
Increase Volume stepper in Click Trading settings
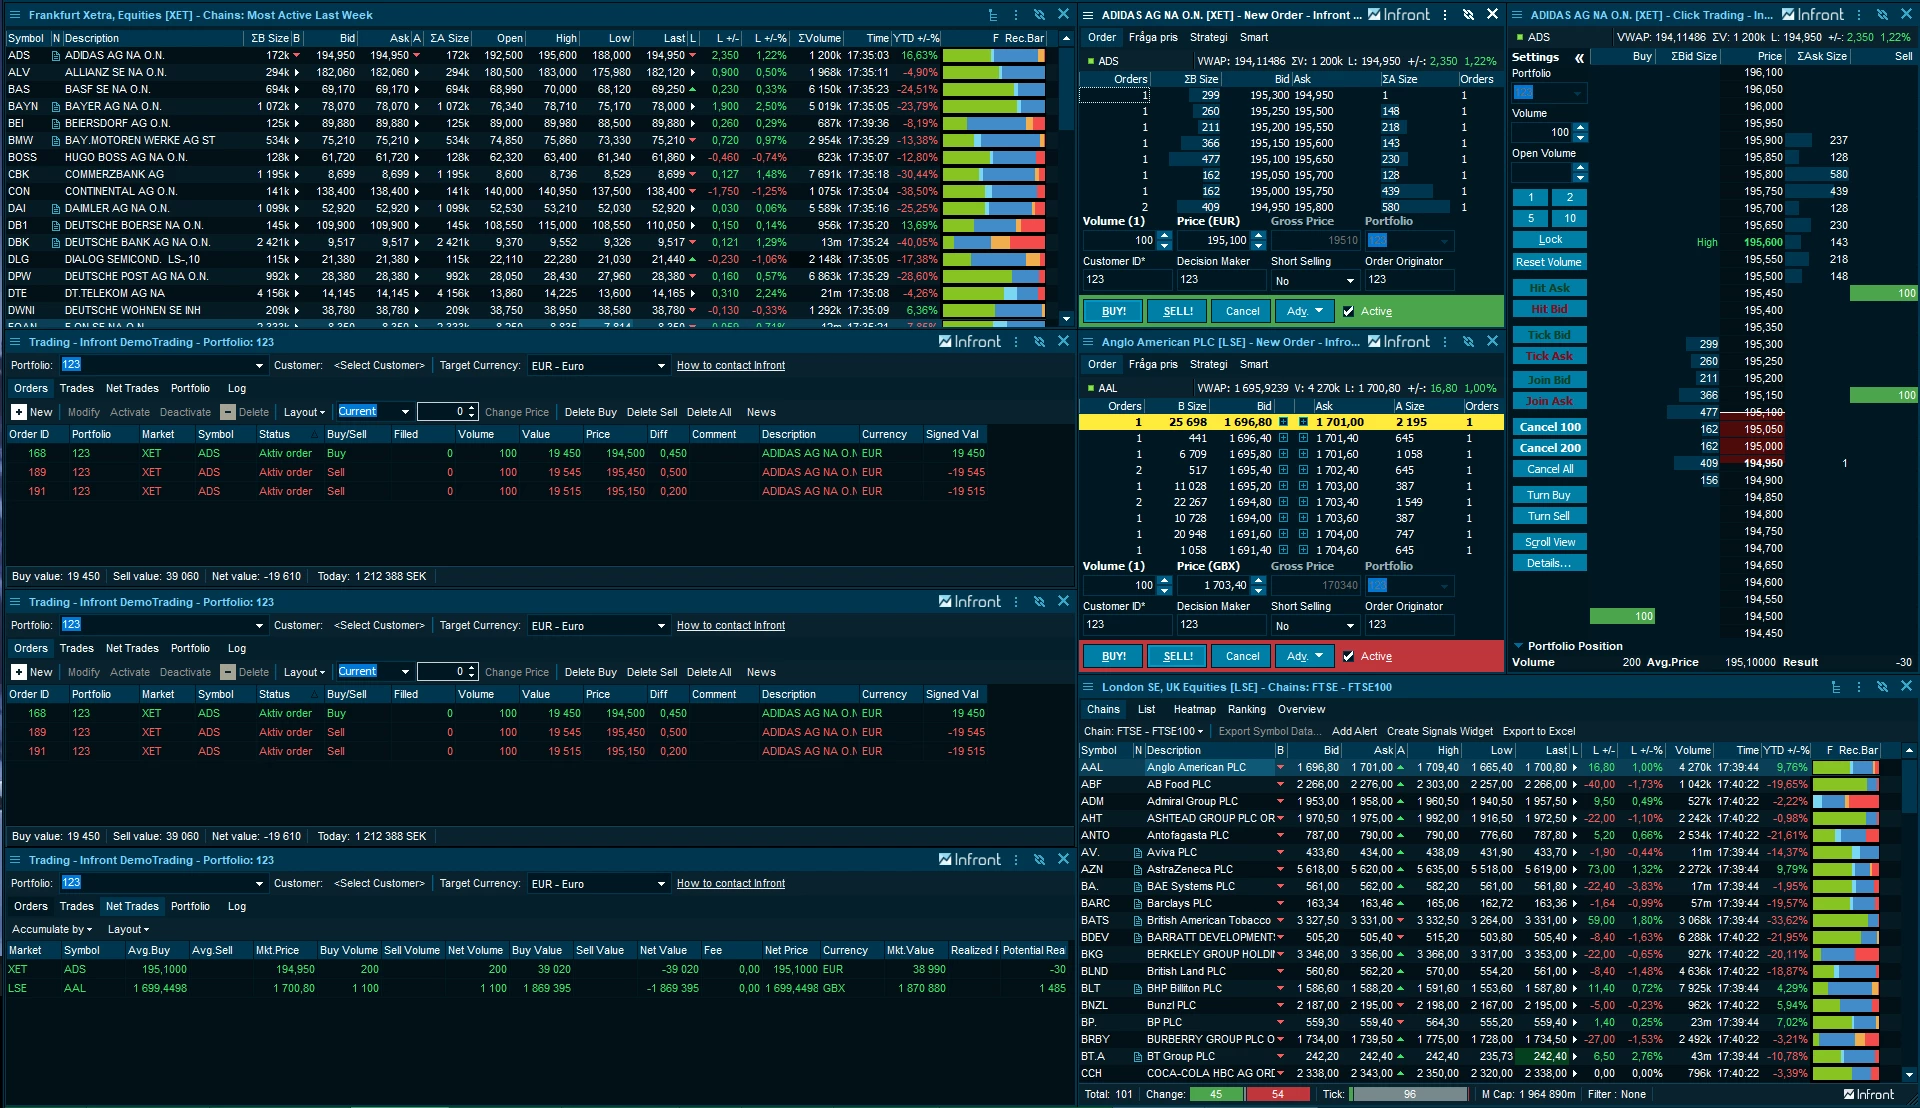click(x=1580, y=127)
